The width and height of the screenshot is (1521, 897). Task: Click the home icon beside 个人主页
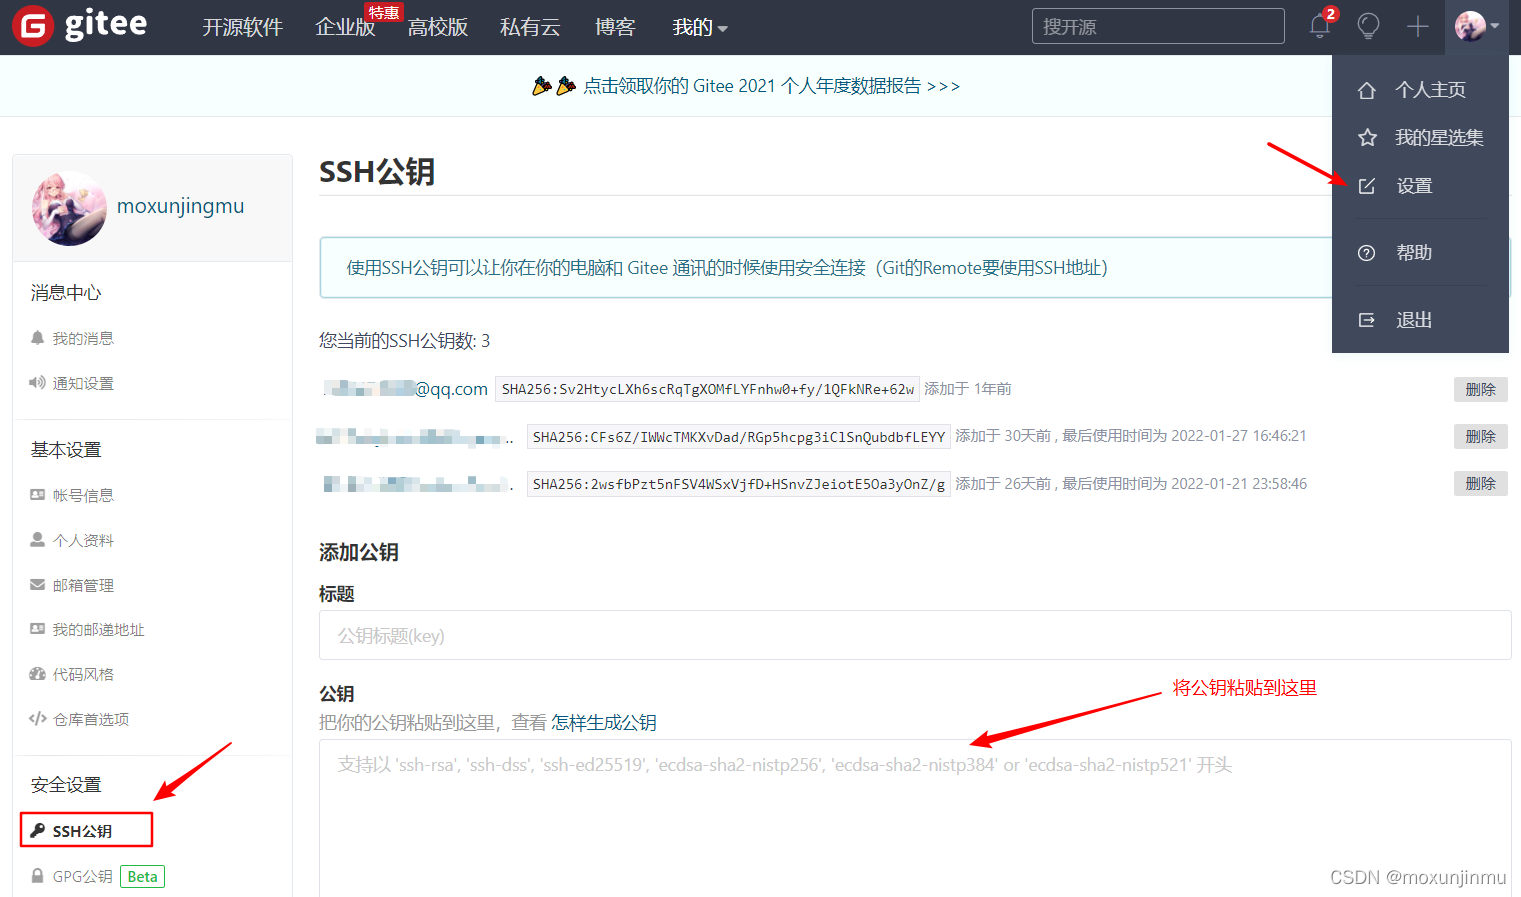1367,90
